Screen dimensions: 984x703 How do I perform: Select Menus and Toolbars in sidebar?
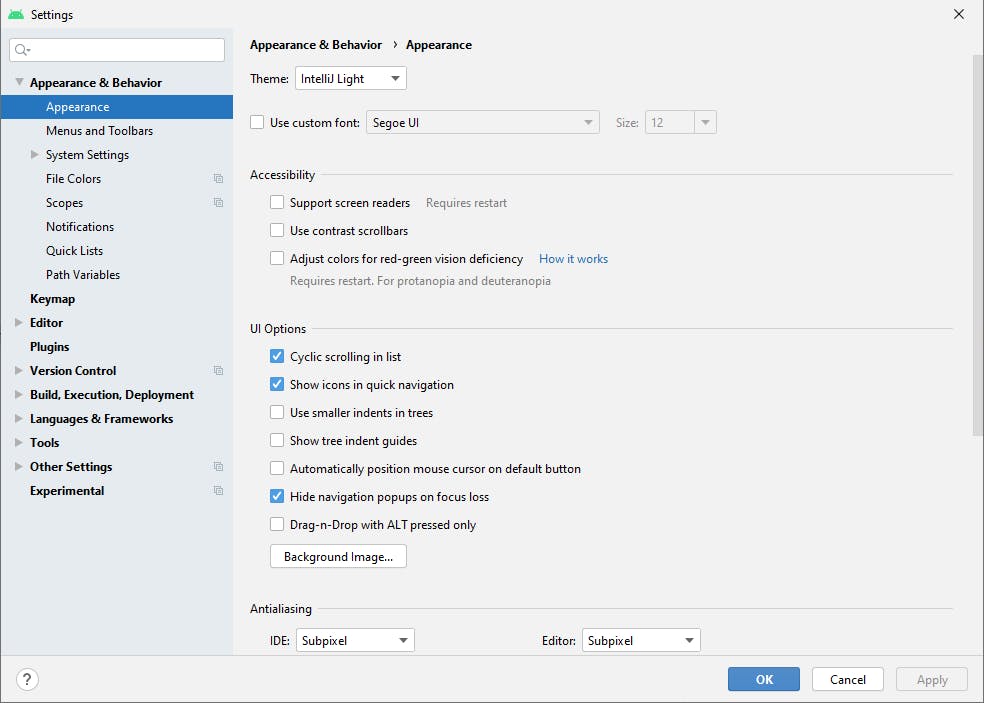tap(99, 131)
